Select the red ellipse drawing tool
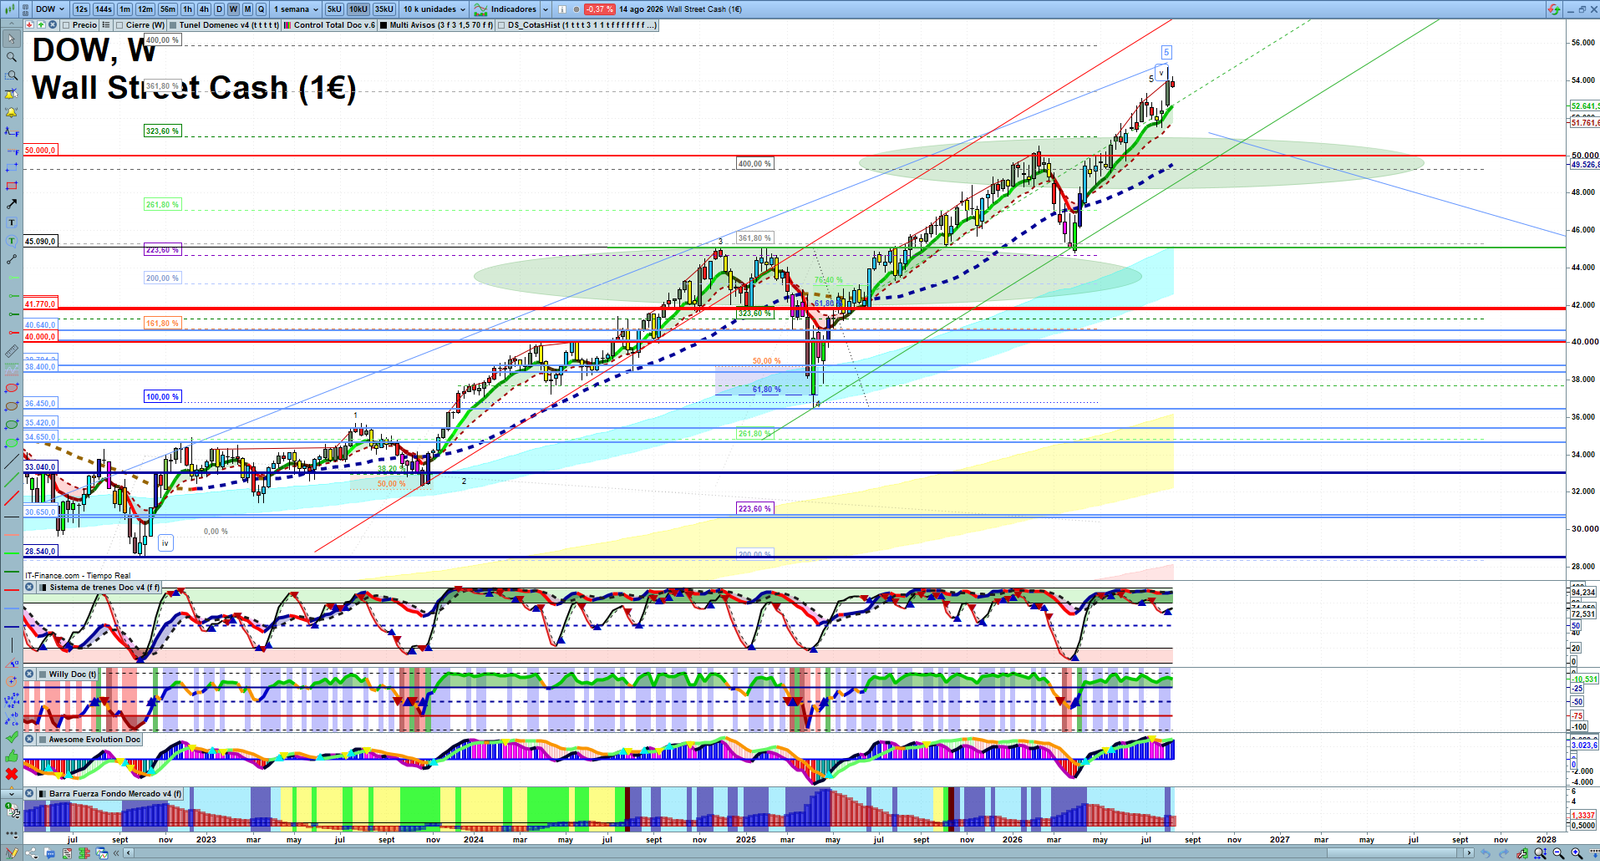Screen dimensions: 1600x861 coord(11,388)
